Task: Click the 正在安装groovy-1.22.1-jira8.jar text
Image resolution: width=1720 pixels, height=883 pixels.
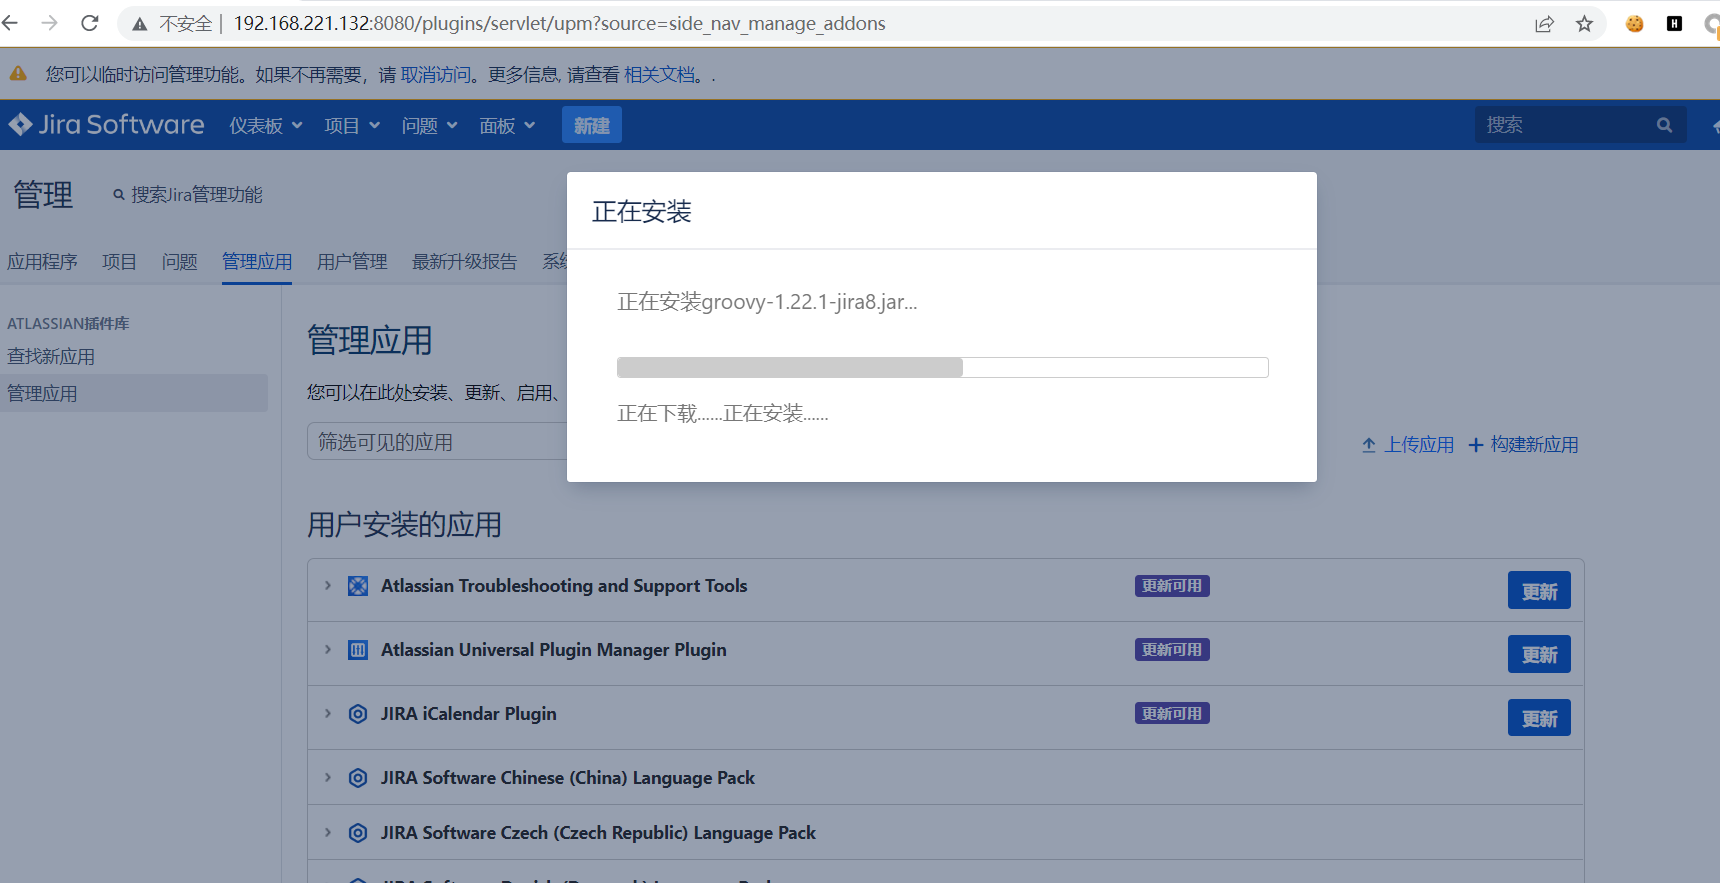Action: pyautogui.click(x=767, y=302)
